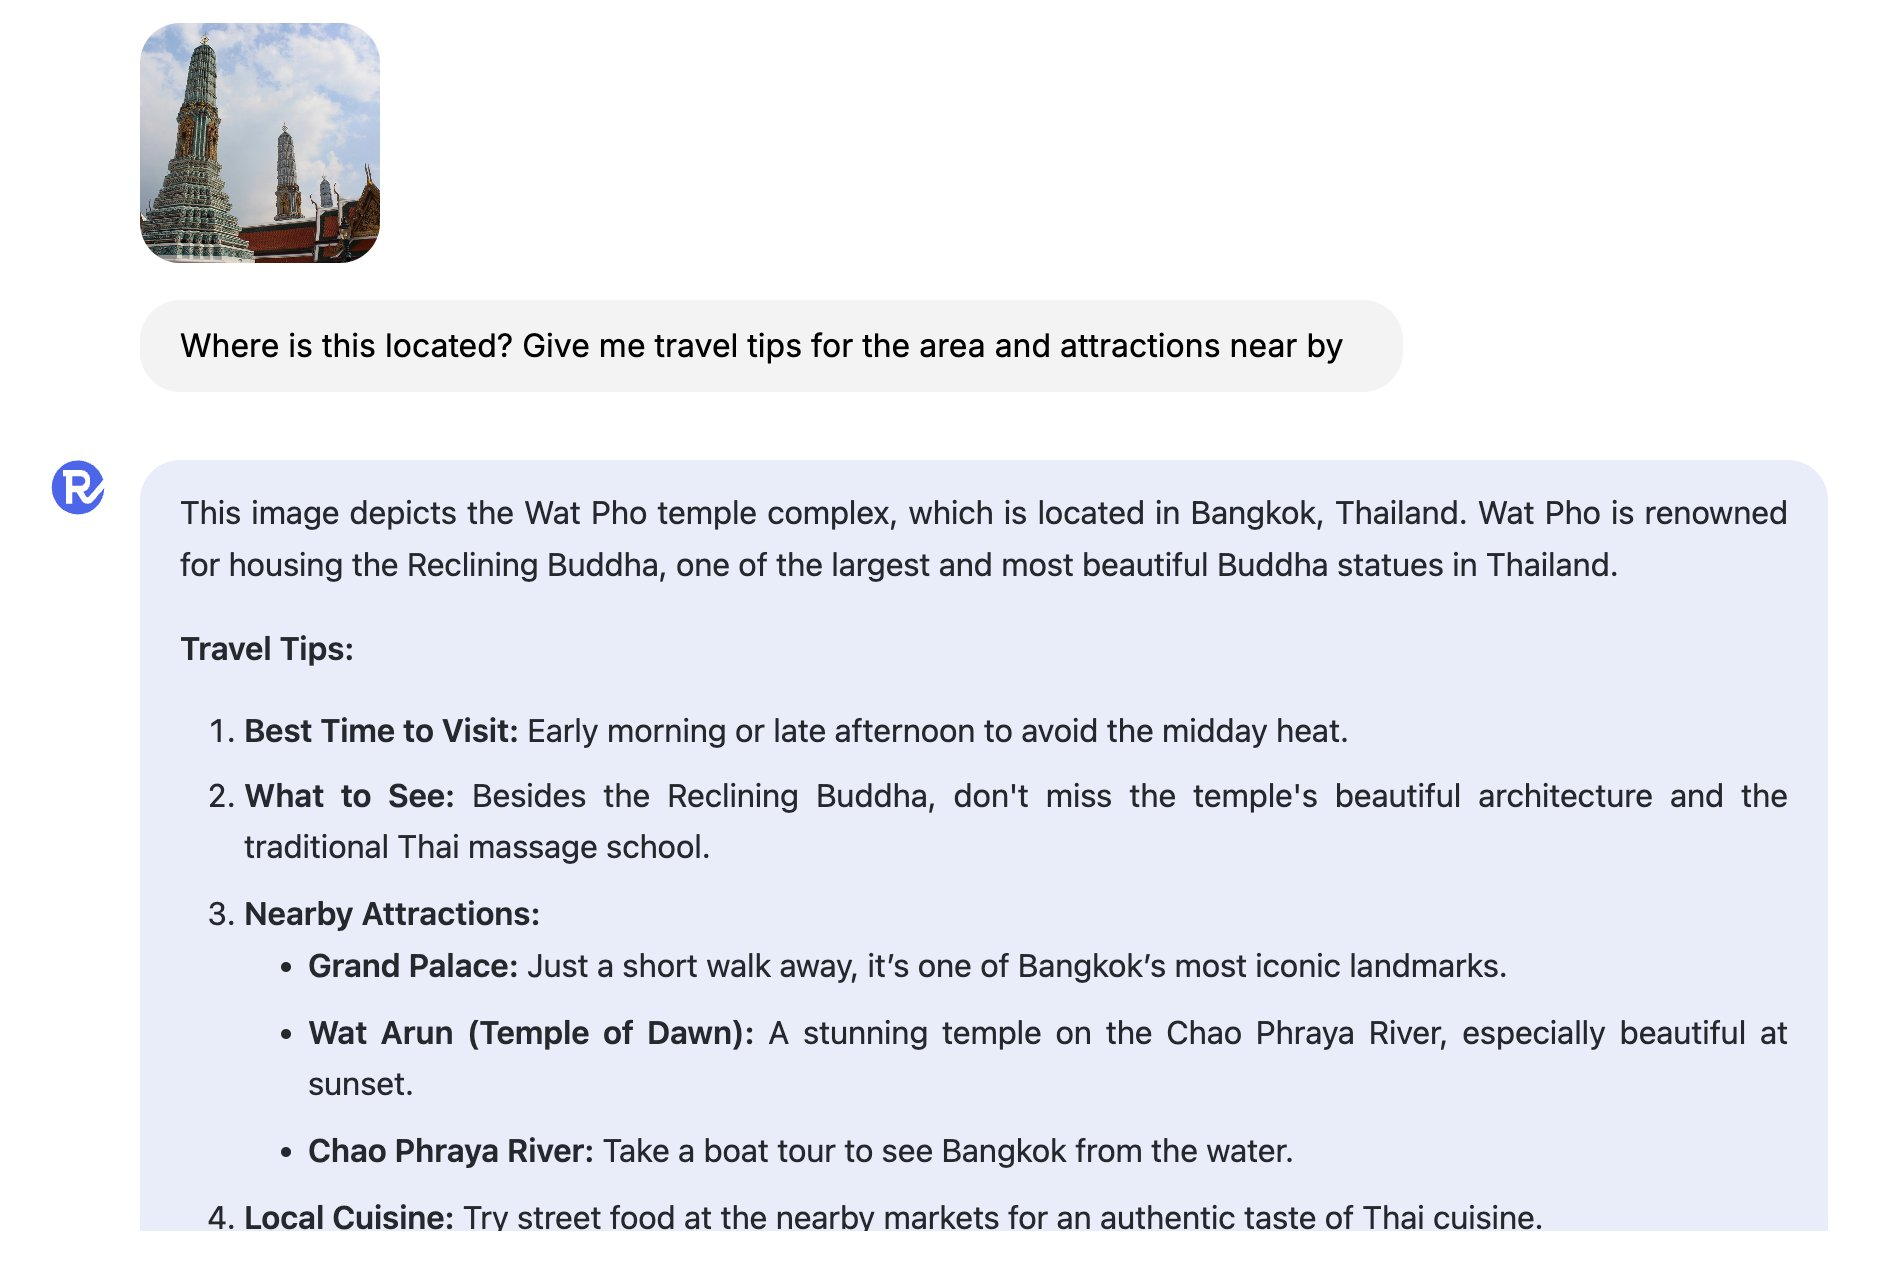This screenshot has width=1894, height=1274.
Task: Click the "Local Cuisine:" label
Action: point(349,1217)
